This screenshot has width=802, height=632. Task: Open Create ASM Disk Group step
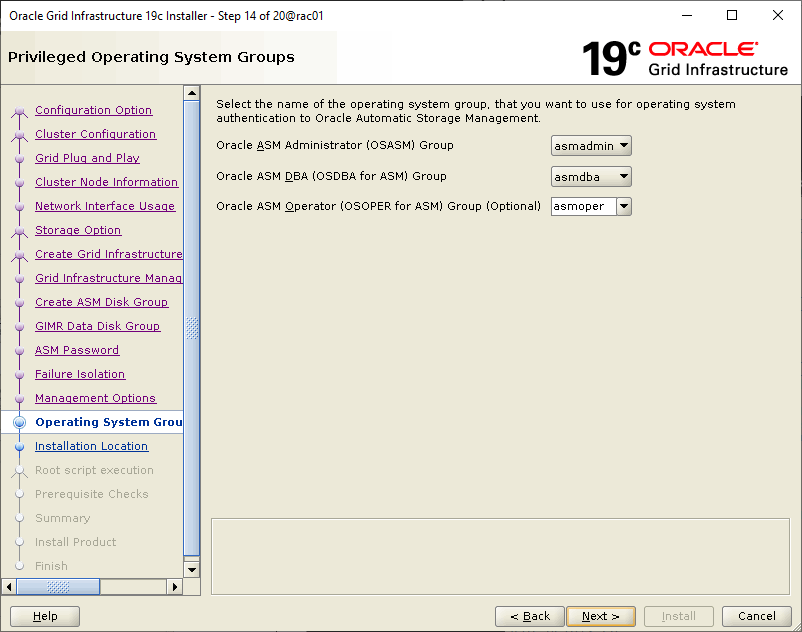click(x=101, y=302)
